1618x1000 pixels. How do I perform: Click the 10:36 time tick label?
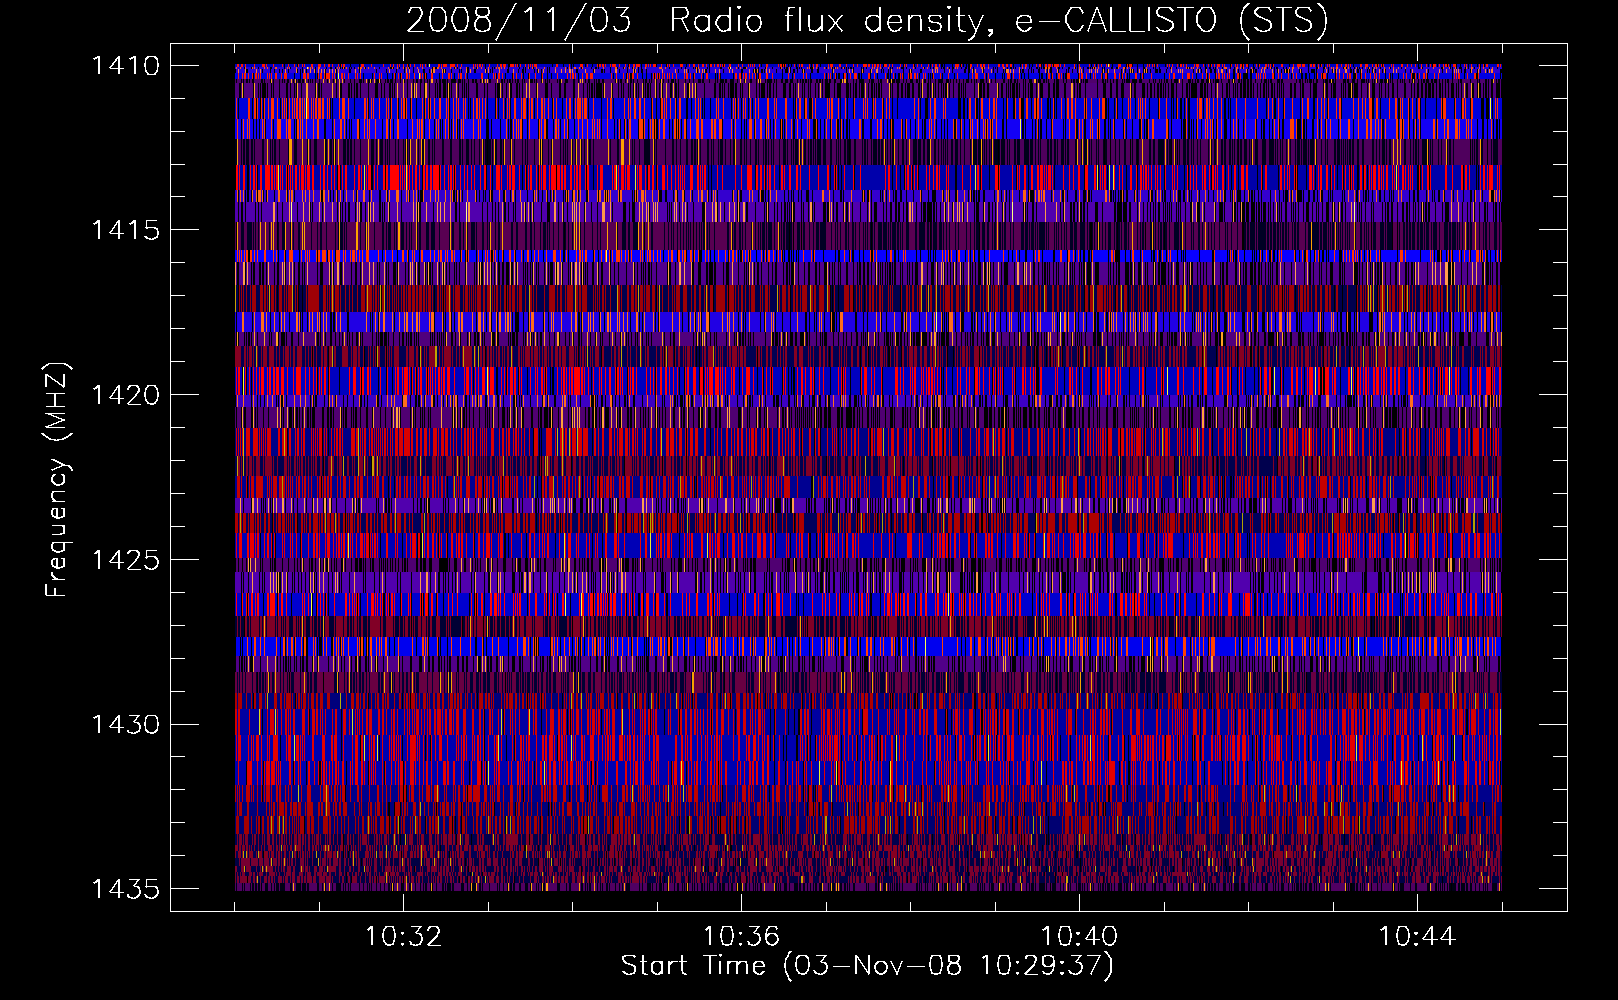741,937
